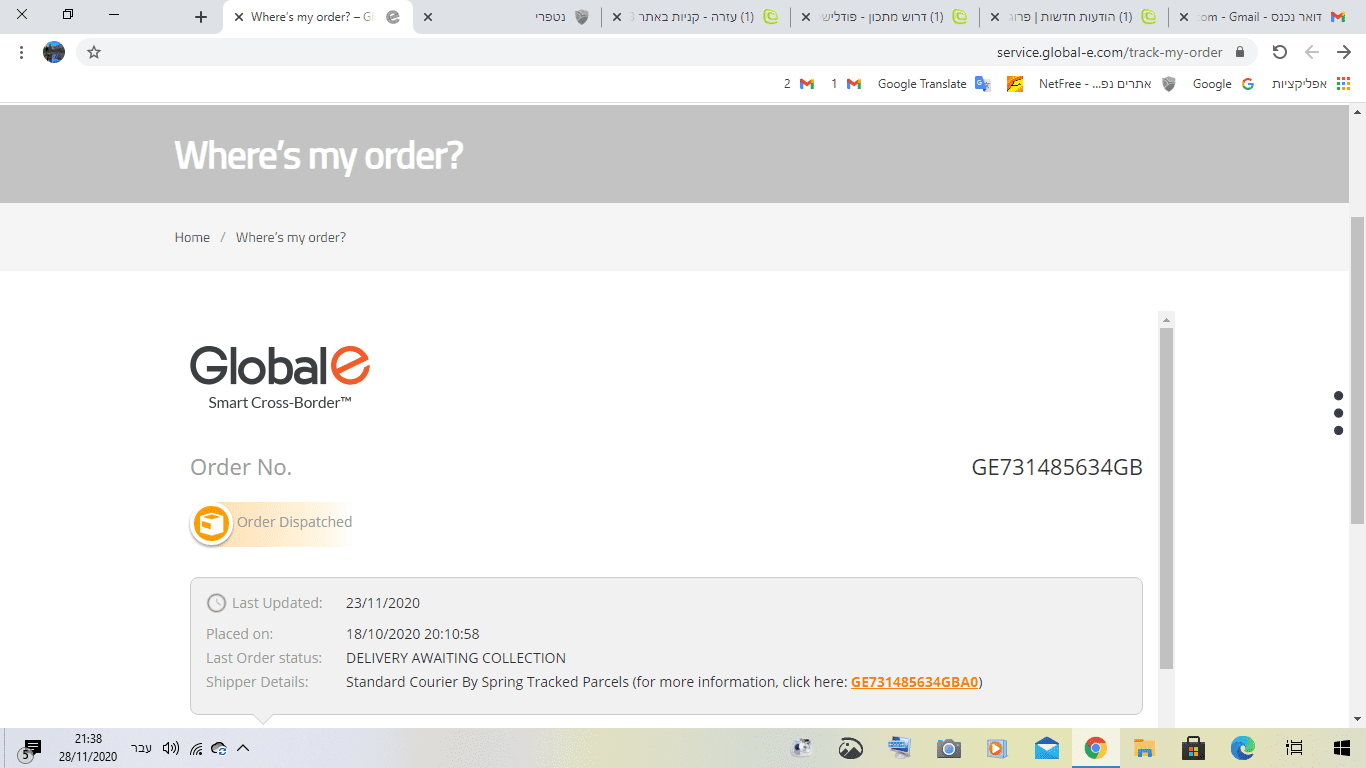Switch to the נטפרי tab
Viewport: 1366px width, 768px height.
510,17
